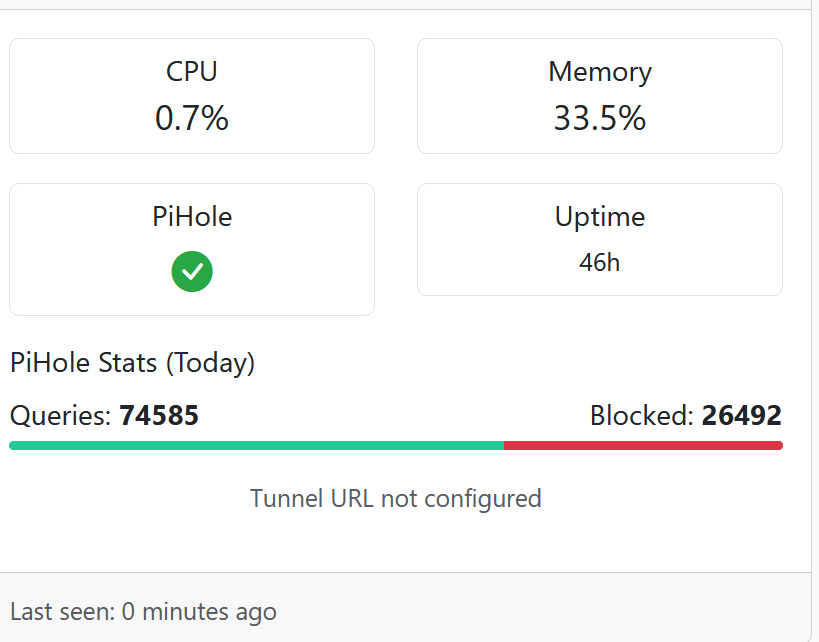819x642 pixels.
Task: Click the Uptime card
Action: (600, 239)
